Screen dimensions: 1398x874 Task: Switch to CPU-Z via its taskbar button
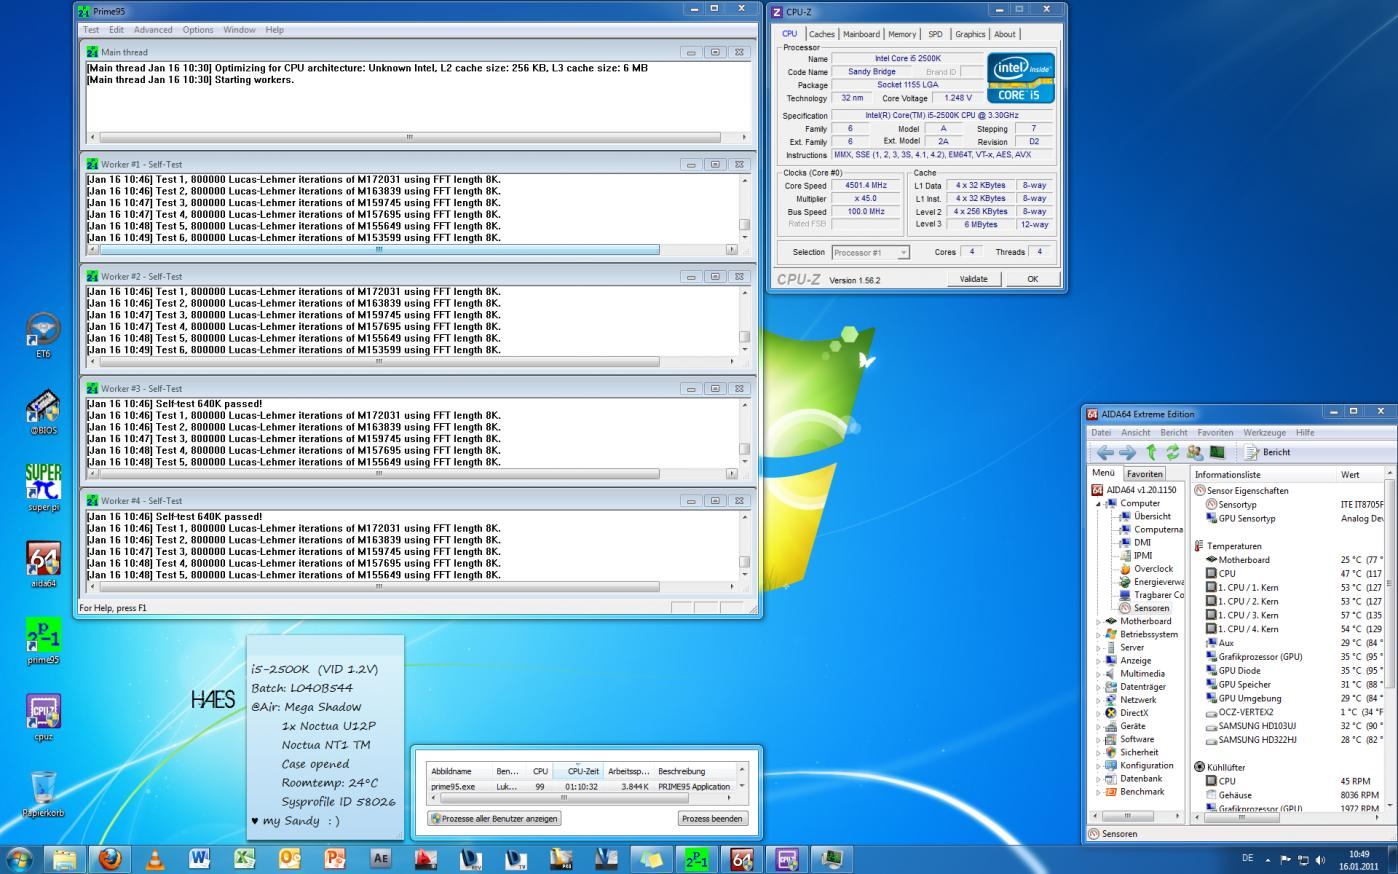(x=787, y=858)
